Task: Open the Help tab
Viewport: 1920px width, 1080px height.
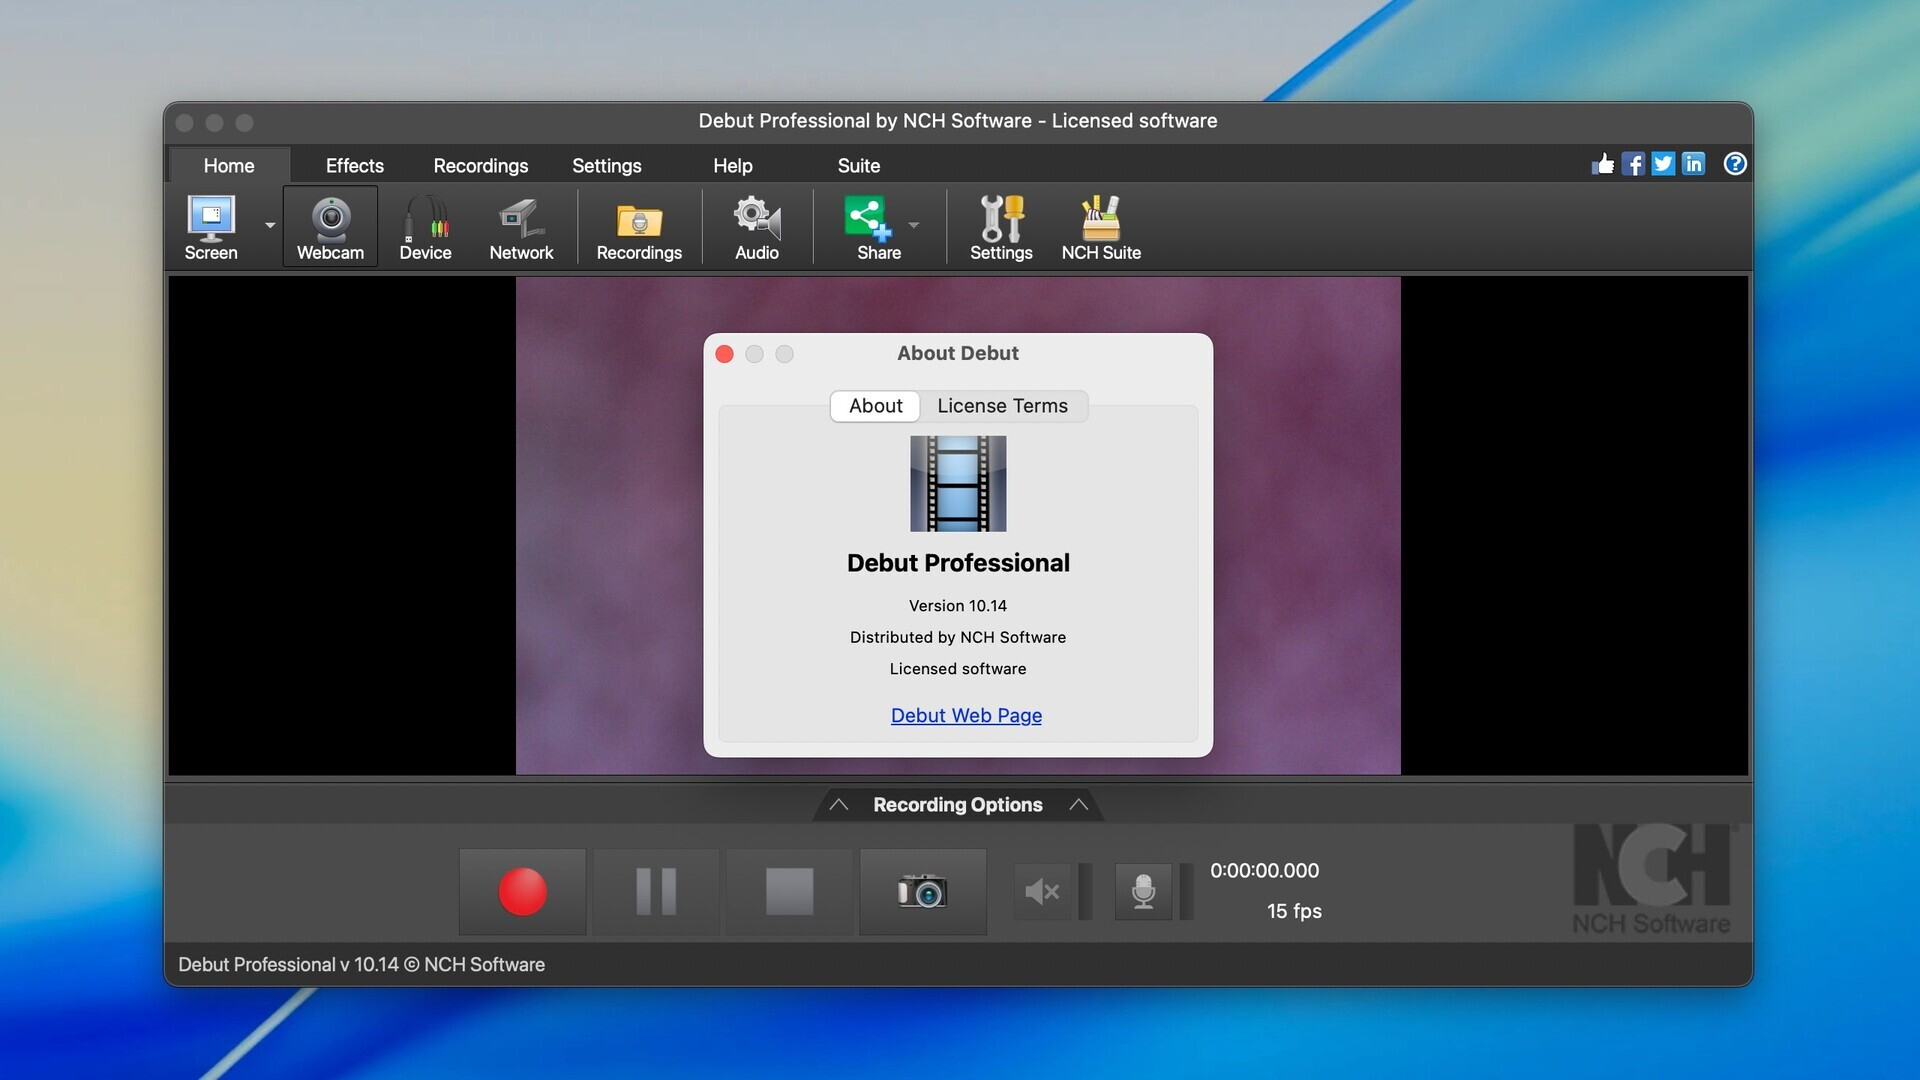Action: click(x=733, y=166)
